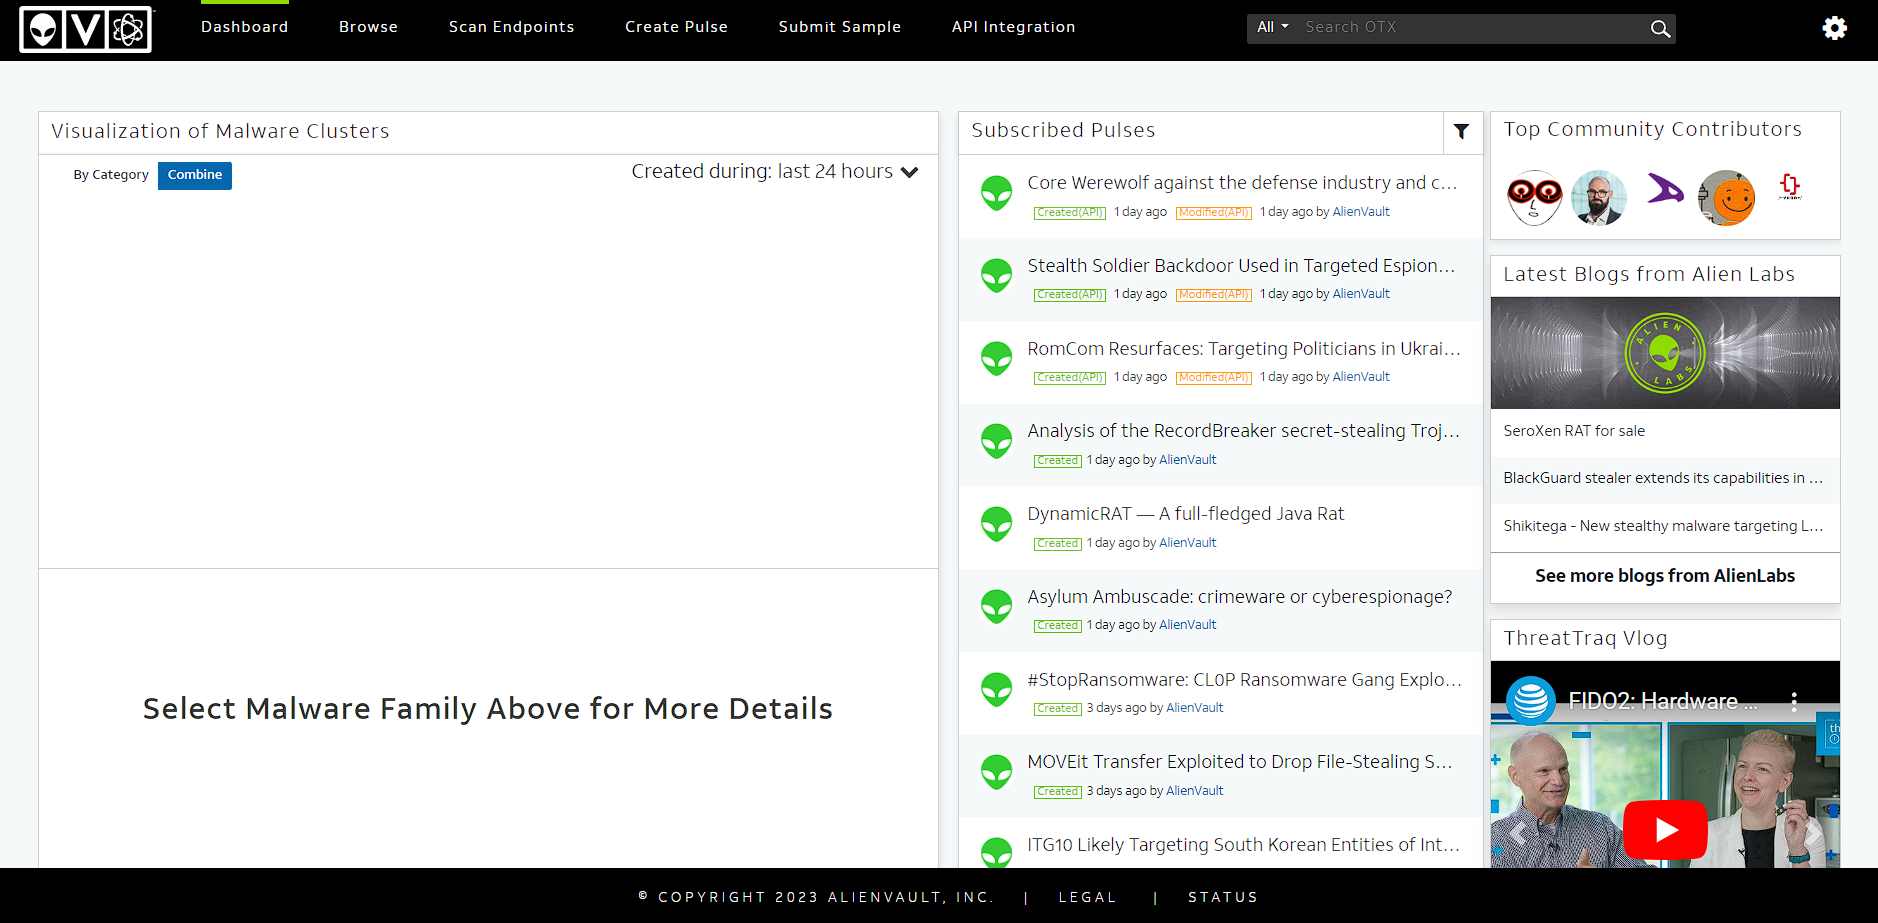Open the three-dot menu on the FIDO2 video
Viewport: 1878px width, 923px height.
point(1795,702)
